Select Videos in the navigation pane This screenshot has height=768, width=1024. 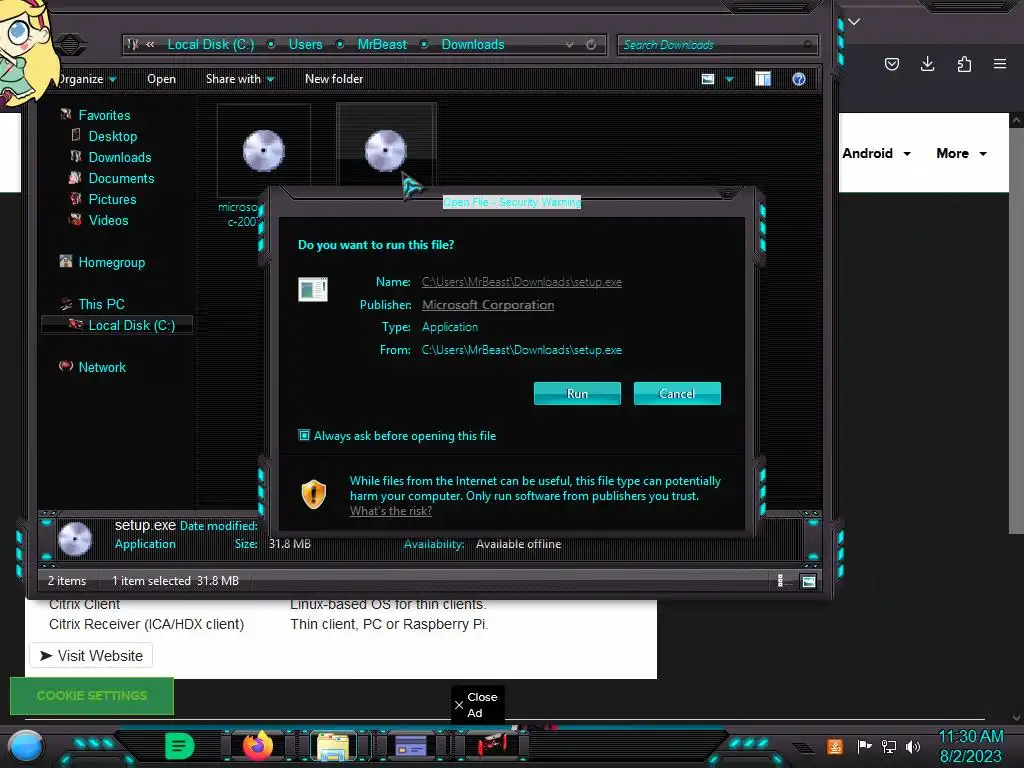(108, 220)
